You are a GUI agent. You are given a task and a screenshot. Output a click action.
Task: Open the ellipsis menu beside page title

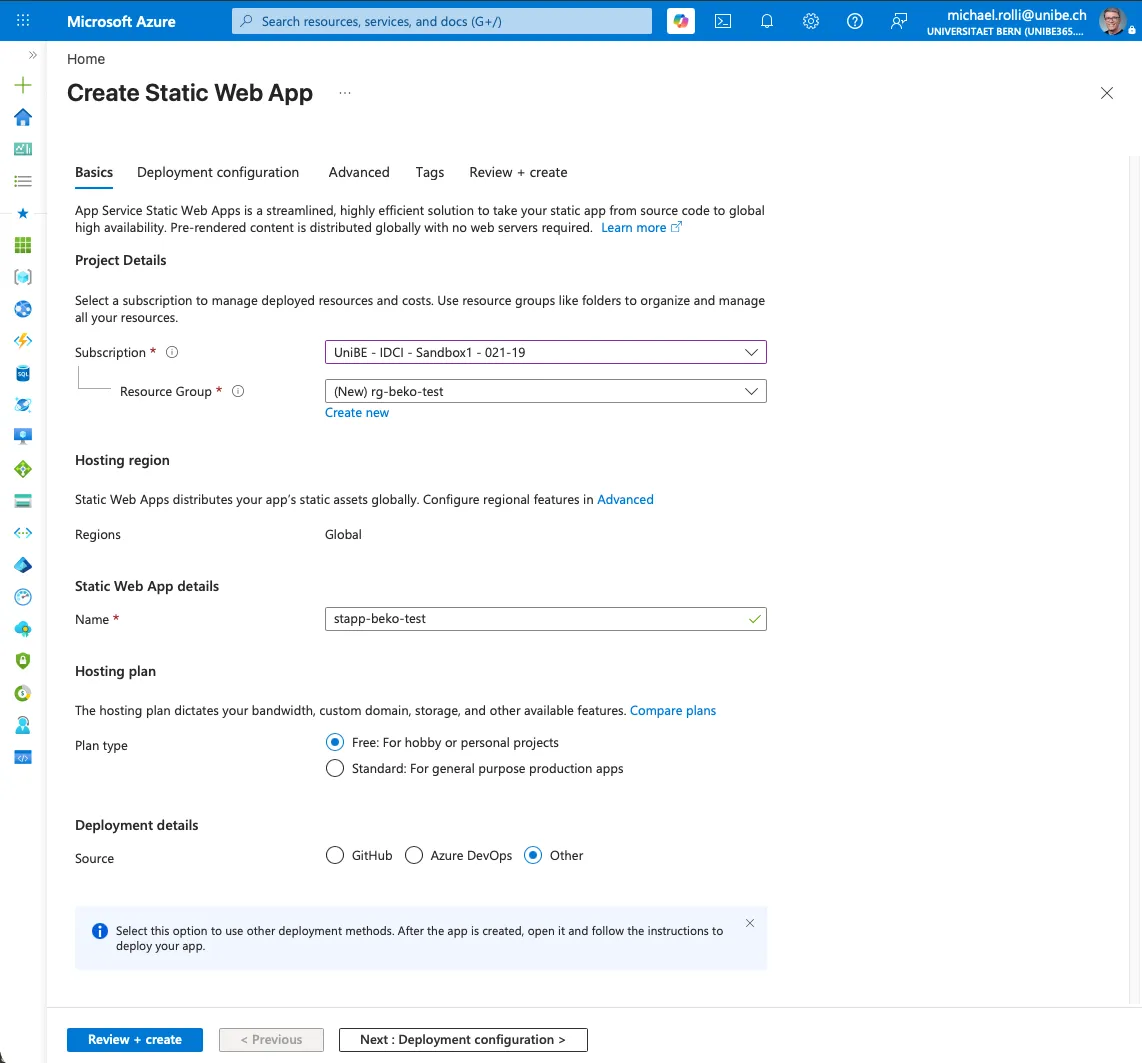[344, 93]
